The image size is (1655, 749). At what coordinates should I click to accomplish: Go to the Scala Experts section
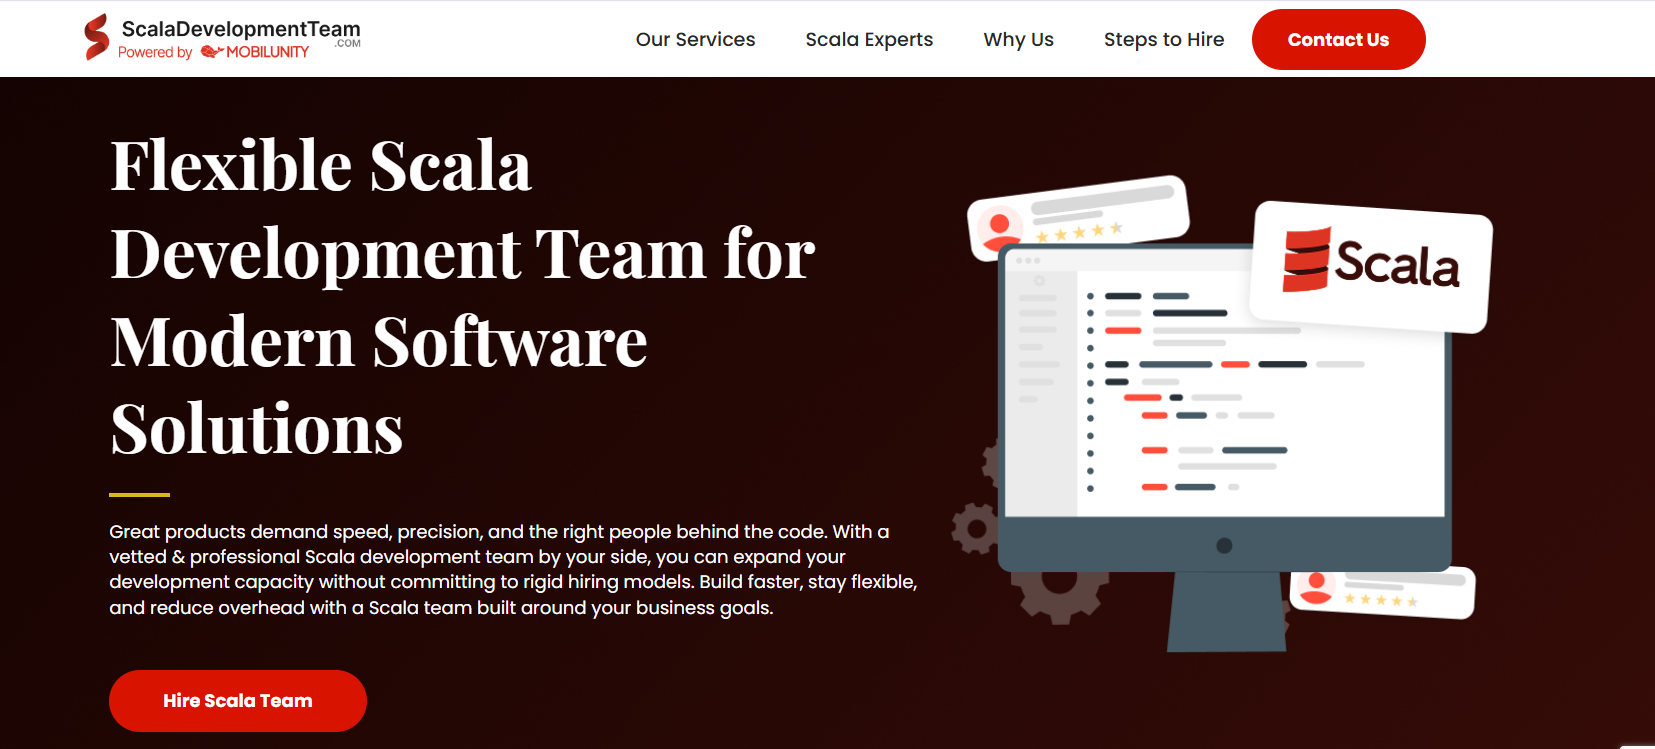click(869, 39)
